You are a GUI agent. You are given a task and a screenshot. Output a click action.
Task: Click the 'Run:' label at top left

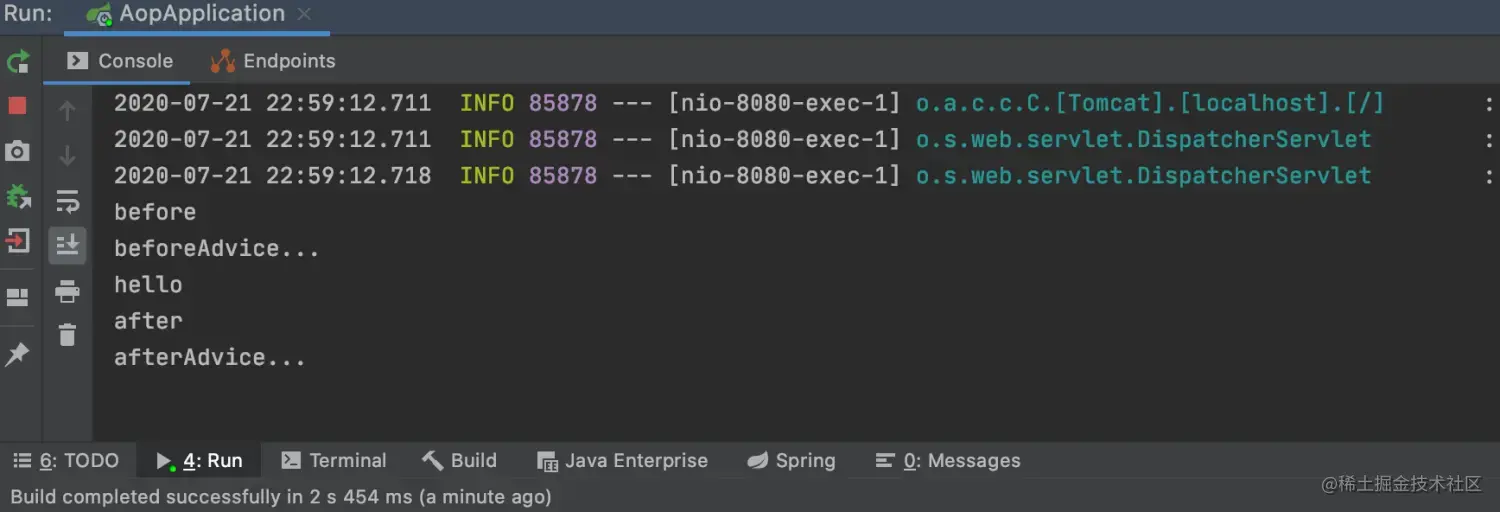pos(28,14)
